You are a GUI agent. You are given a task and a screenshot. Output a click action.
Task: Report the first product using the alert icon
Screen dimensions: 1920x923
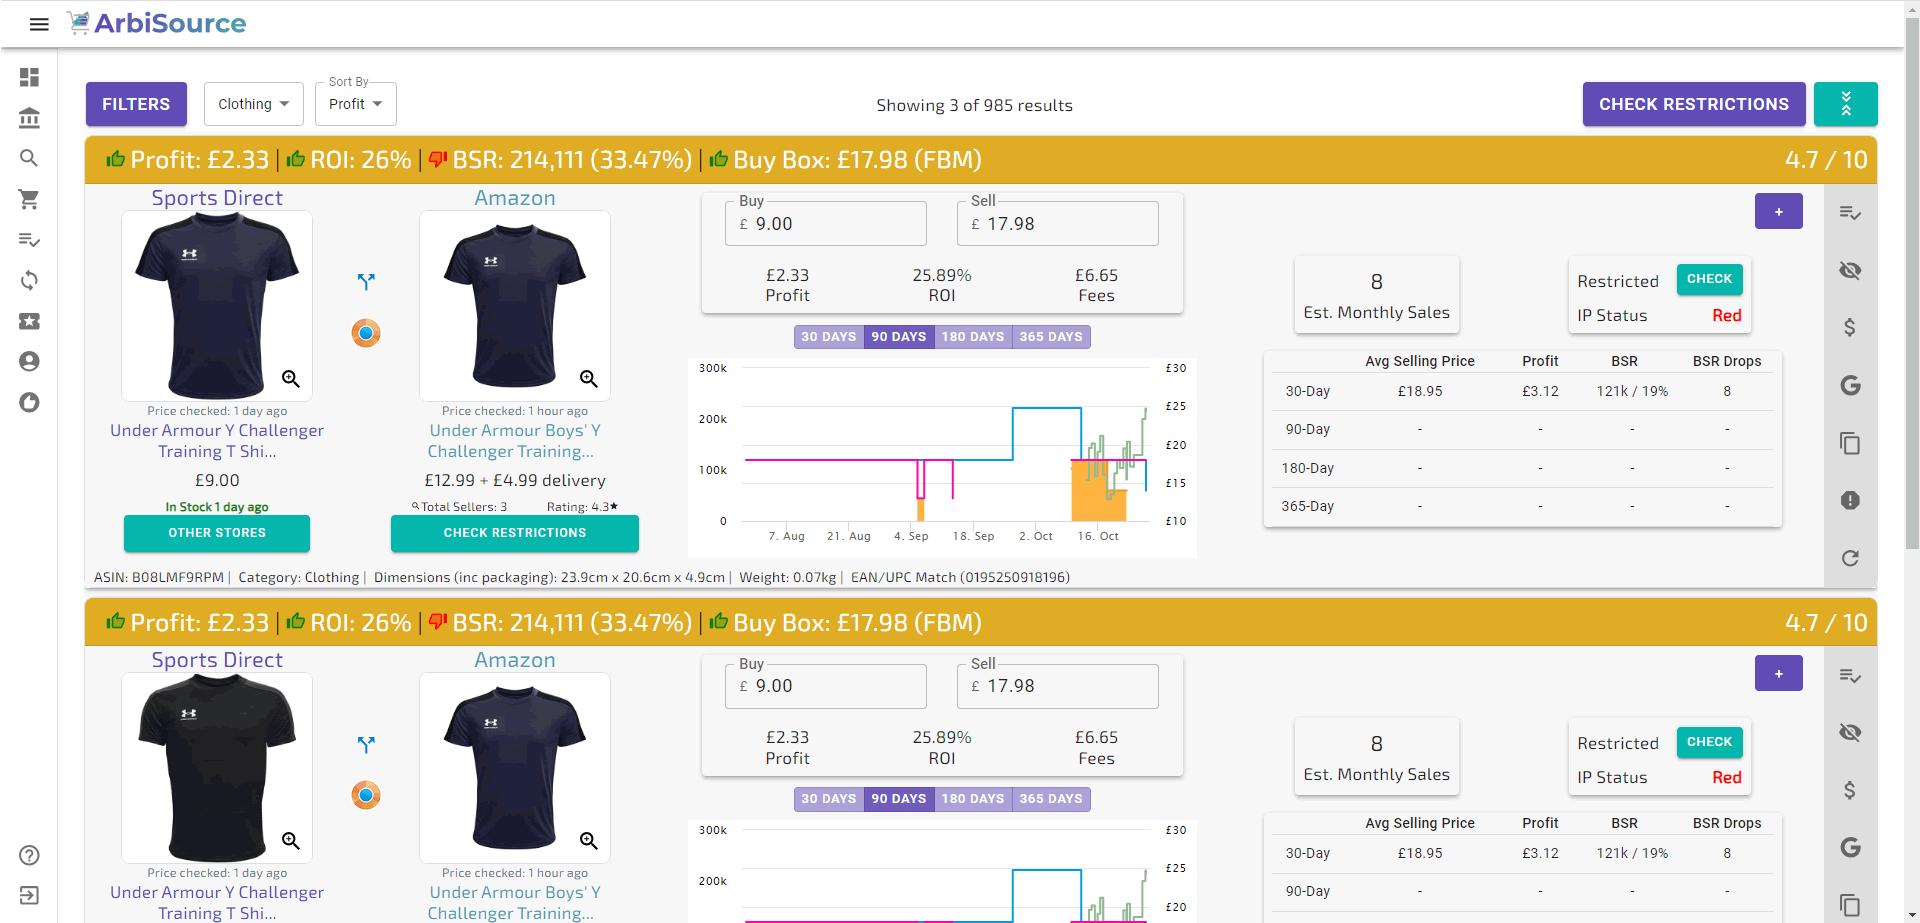(1850, 500)
